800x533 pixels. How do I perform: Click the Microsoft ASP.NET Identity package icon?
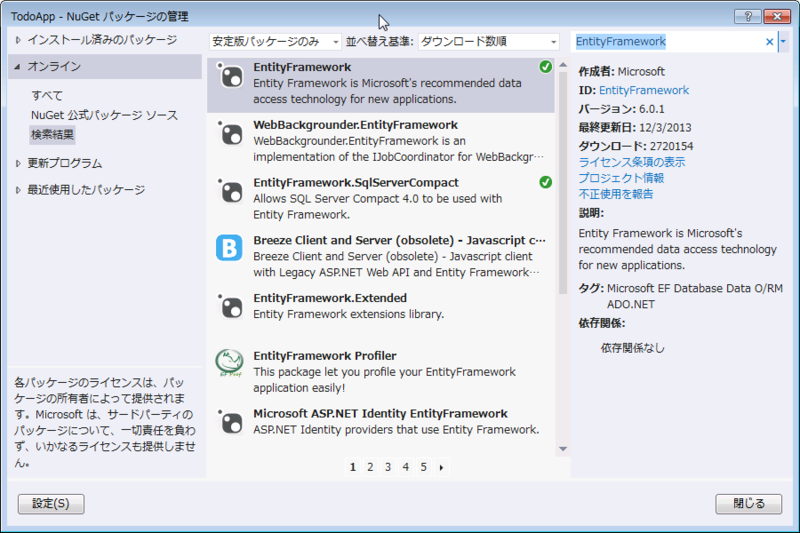click(x=230, y=422)
